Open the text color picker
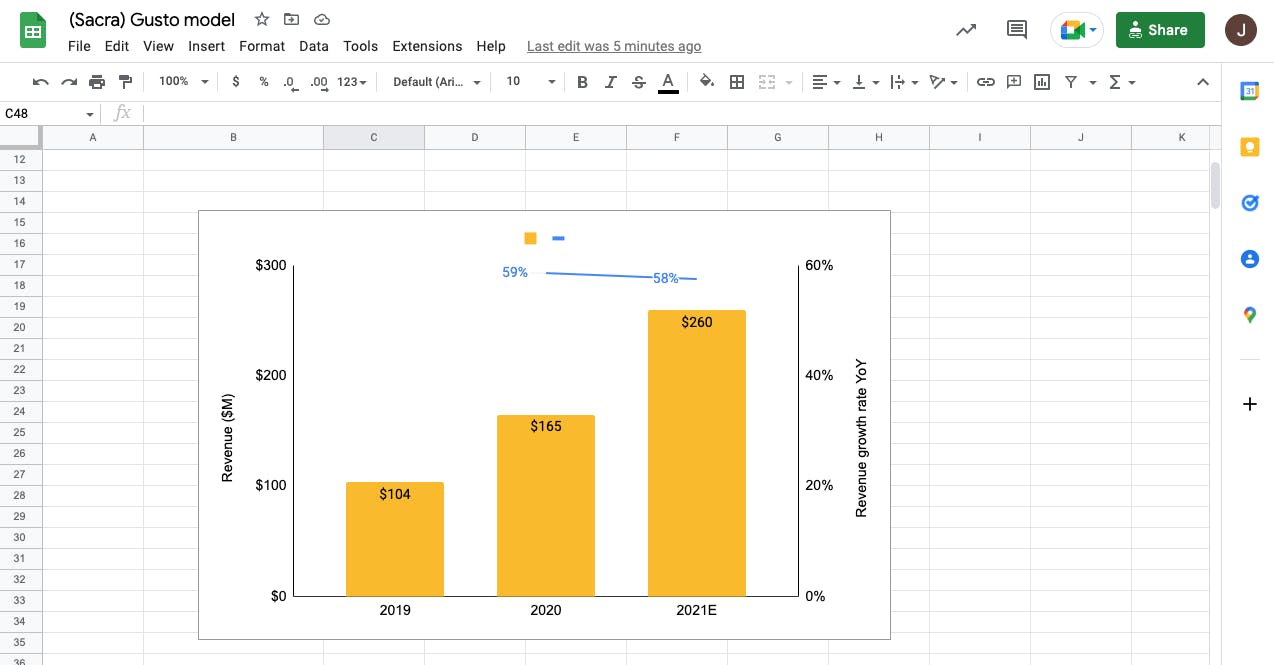 668,82
